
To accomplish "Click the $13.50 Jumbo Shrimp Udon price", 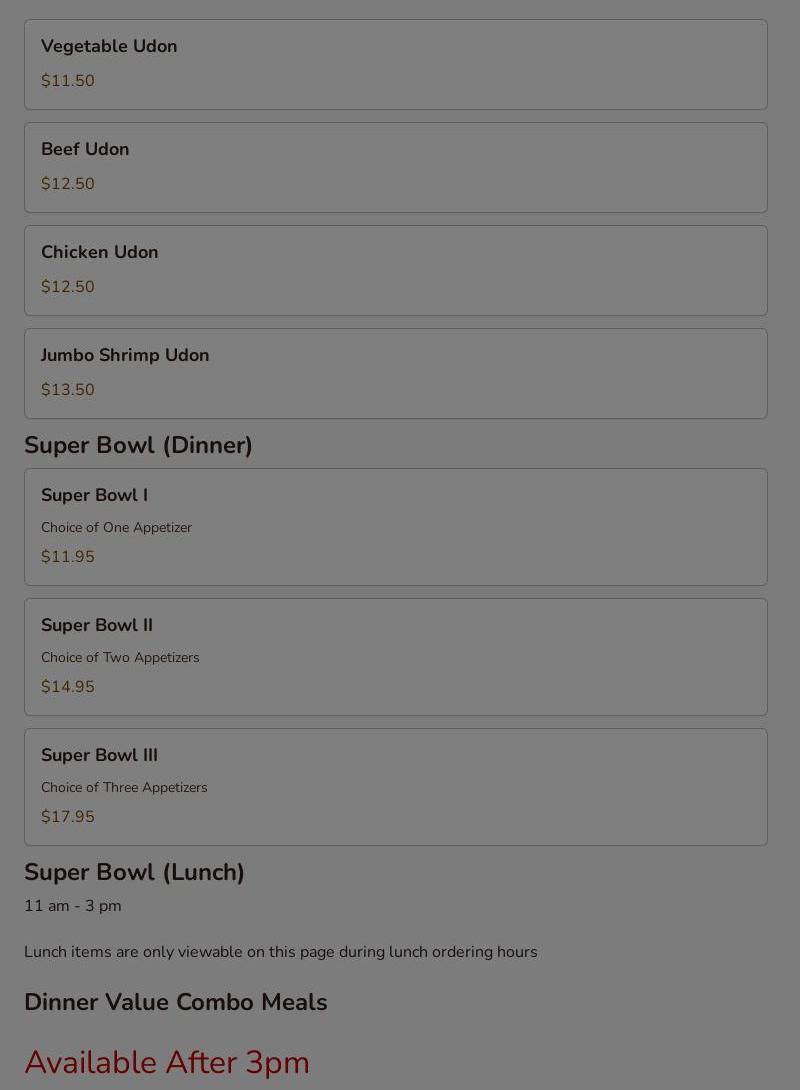I will [68, 390].
